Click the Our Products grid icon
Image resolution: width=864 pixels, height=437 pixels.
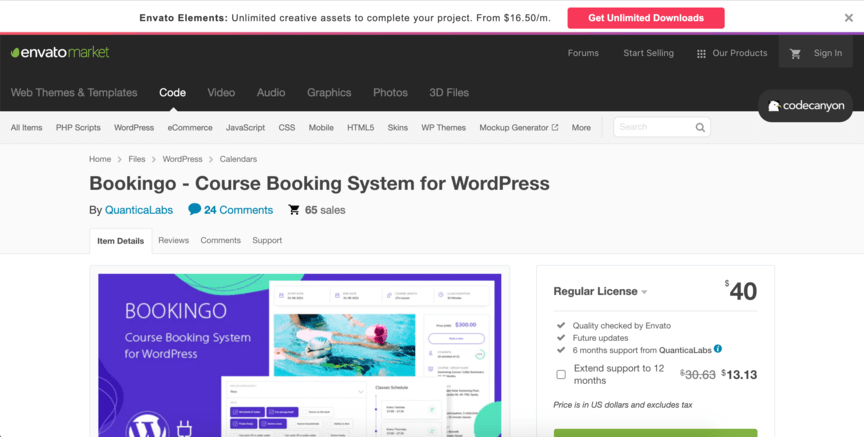click(x=701, y=53)
